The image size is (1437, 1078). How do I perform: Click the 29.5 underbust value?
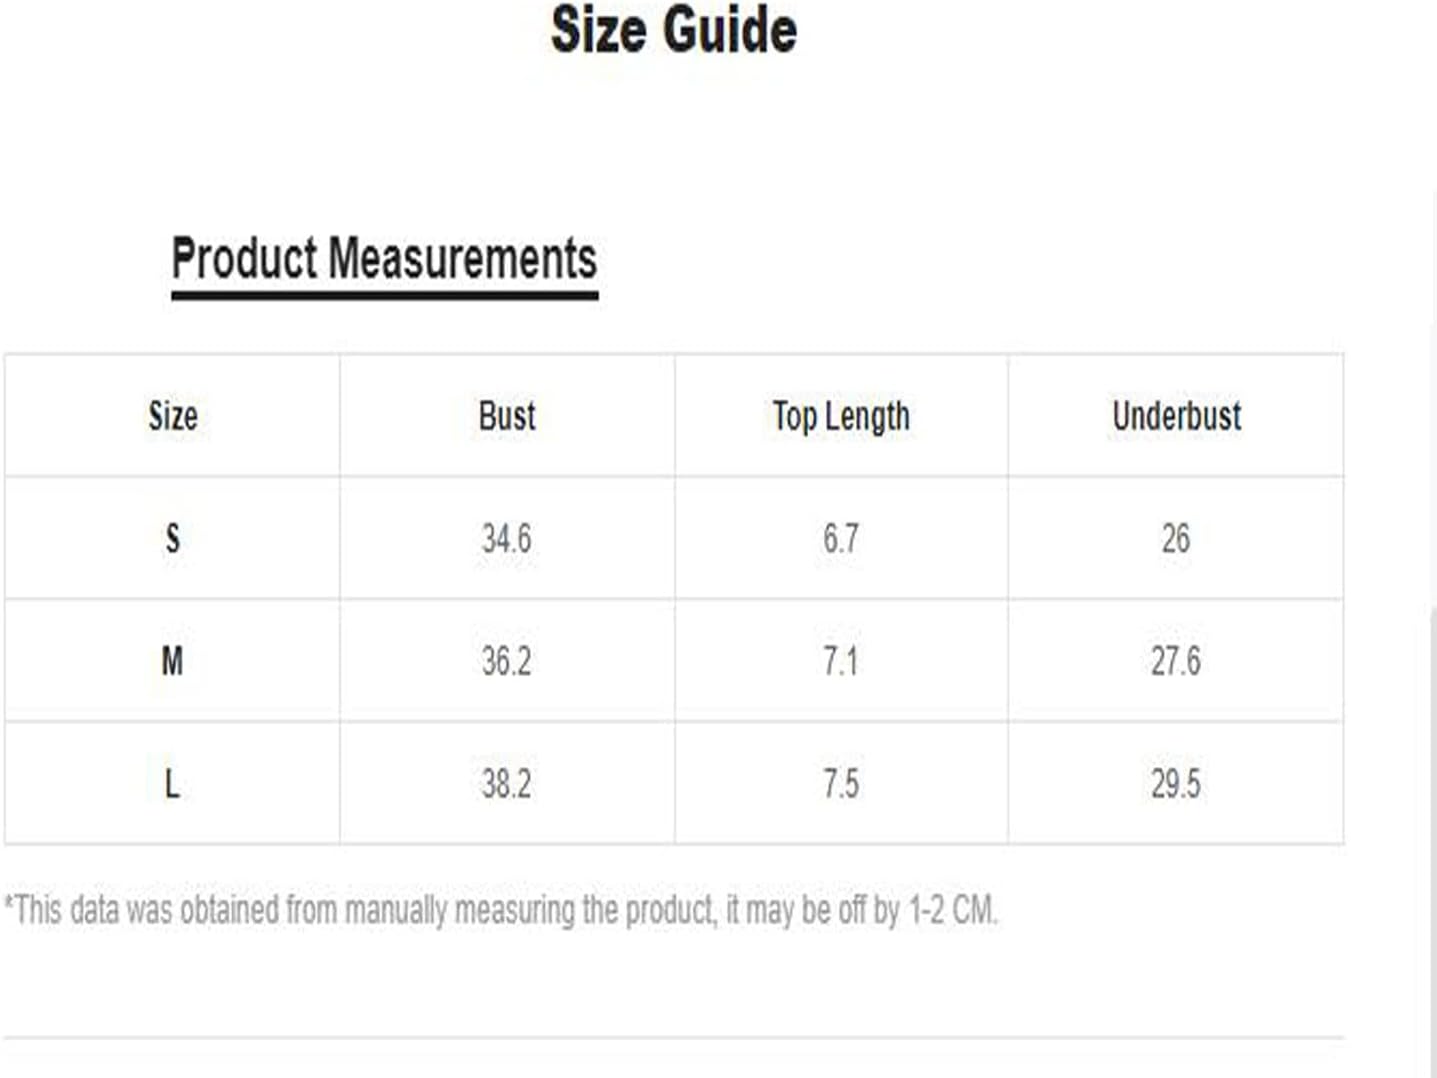click(1176, 783)
